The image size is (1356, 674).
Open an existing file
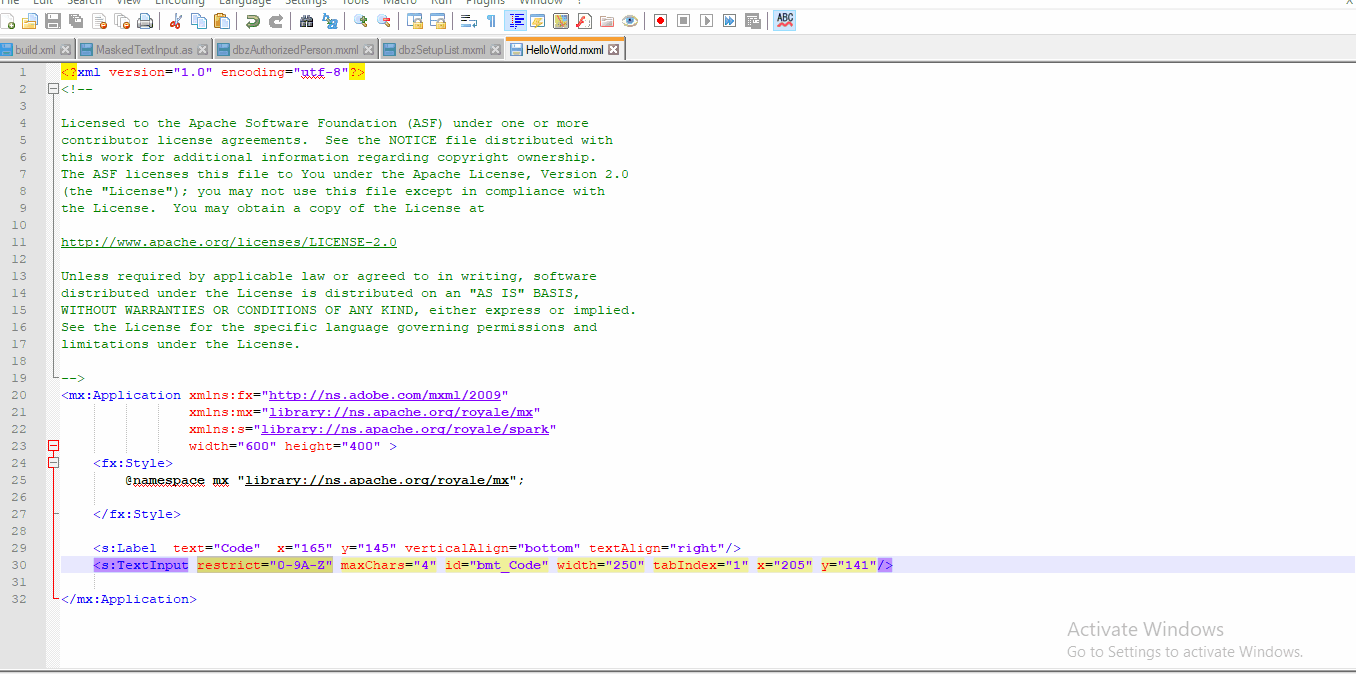tap(29, 20)
